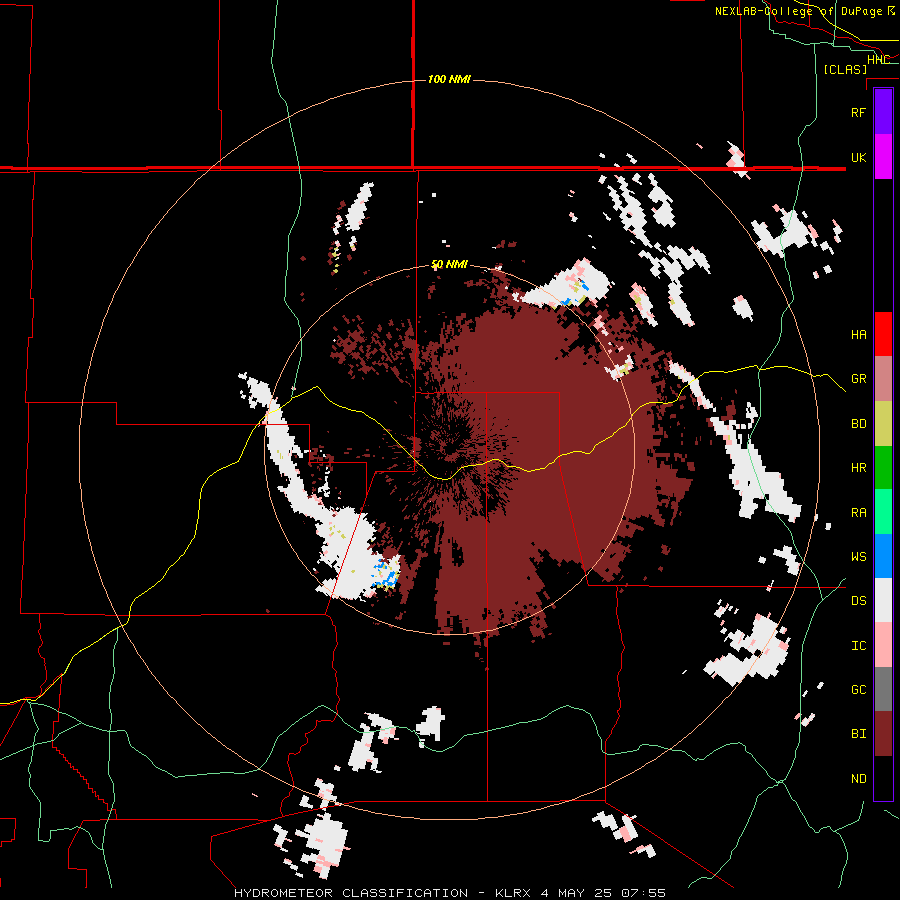This screenshot has height=900, width=900.
Task: Select the RA legend label
Action: click(858, 513)
